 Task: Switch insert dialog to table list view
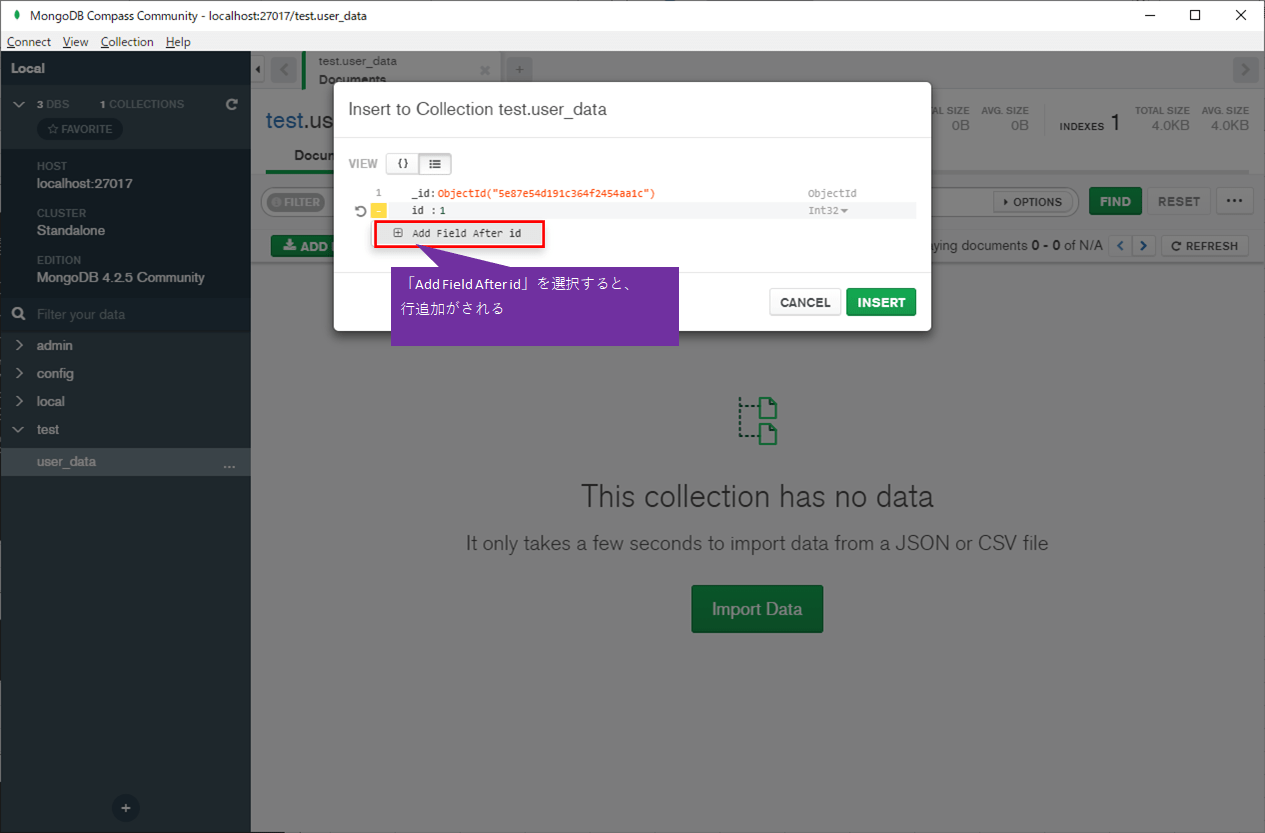[434, 163]
